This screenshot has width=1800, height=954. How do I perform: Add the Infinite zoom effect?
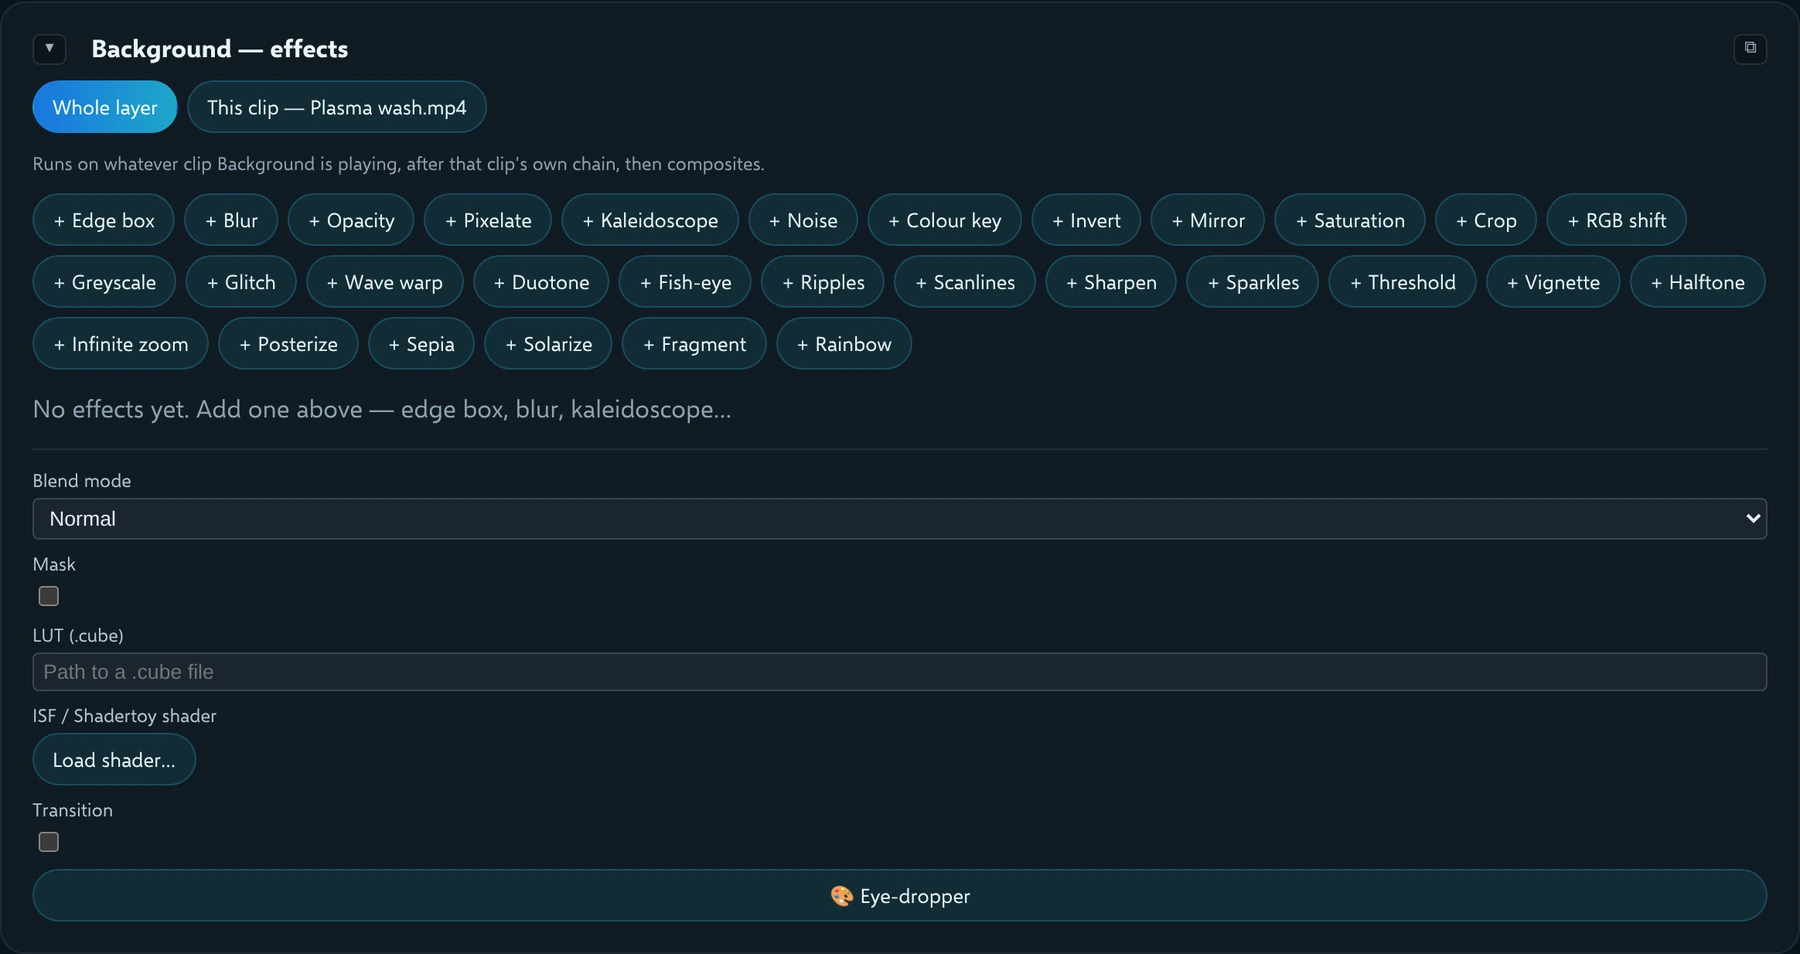(x=121, y=344)
